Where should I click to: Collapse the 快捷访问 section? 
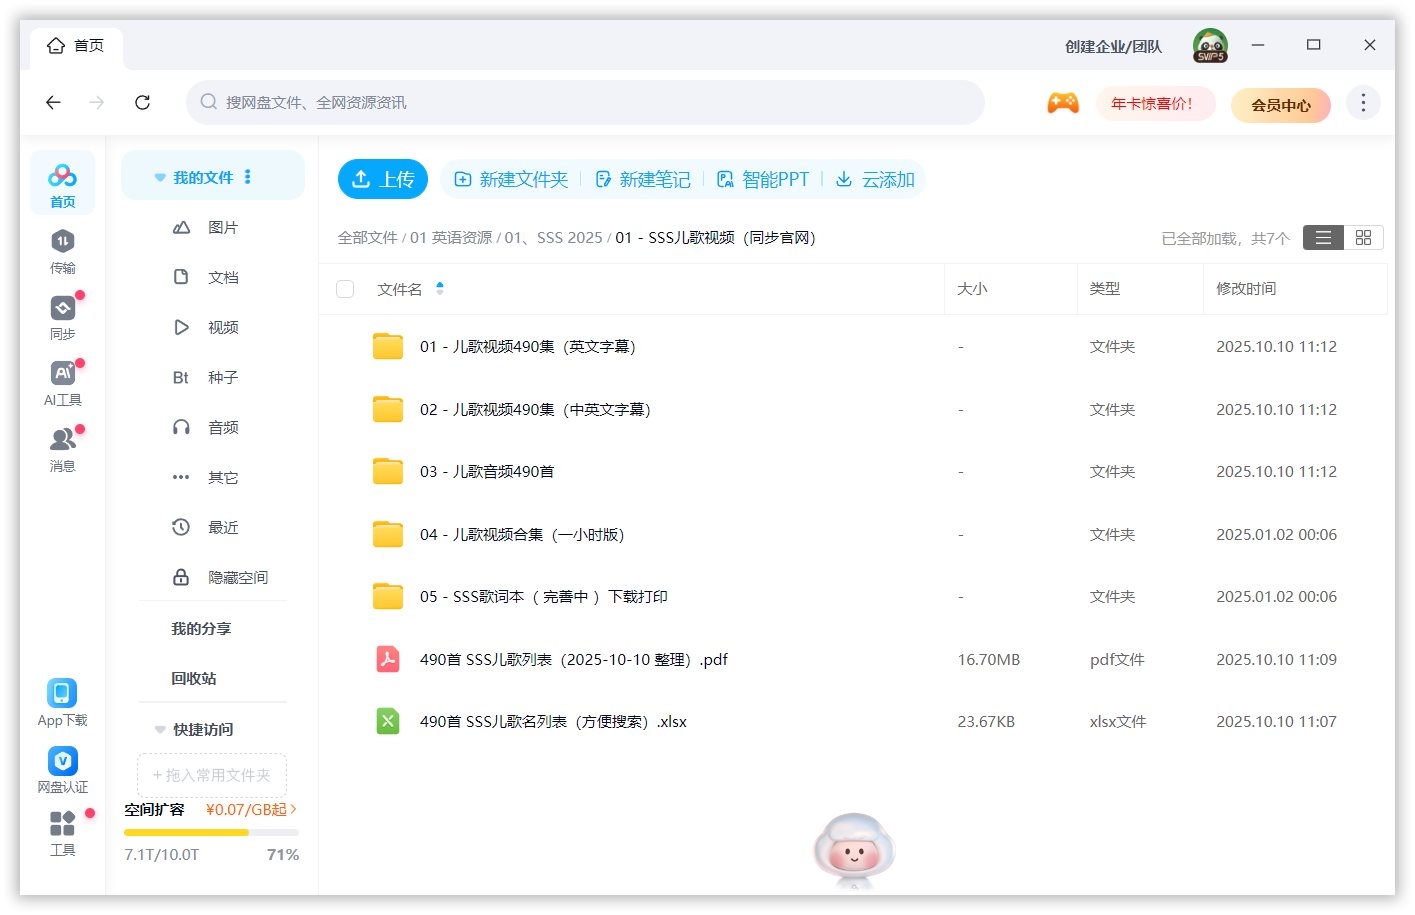point(160,729)
